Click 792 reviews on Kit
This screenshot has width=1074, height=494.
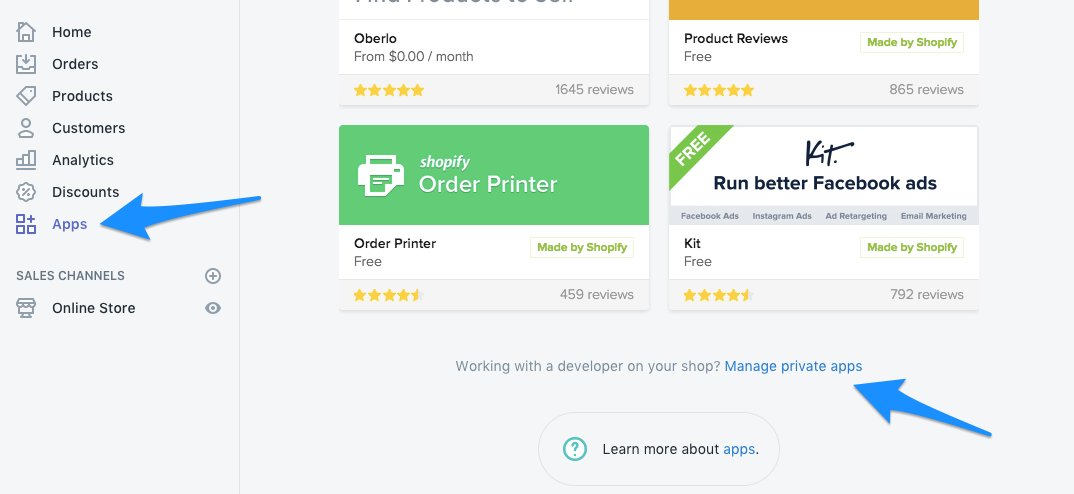(927, 295)
